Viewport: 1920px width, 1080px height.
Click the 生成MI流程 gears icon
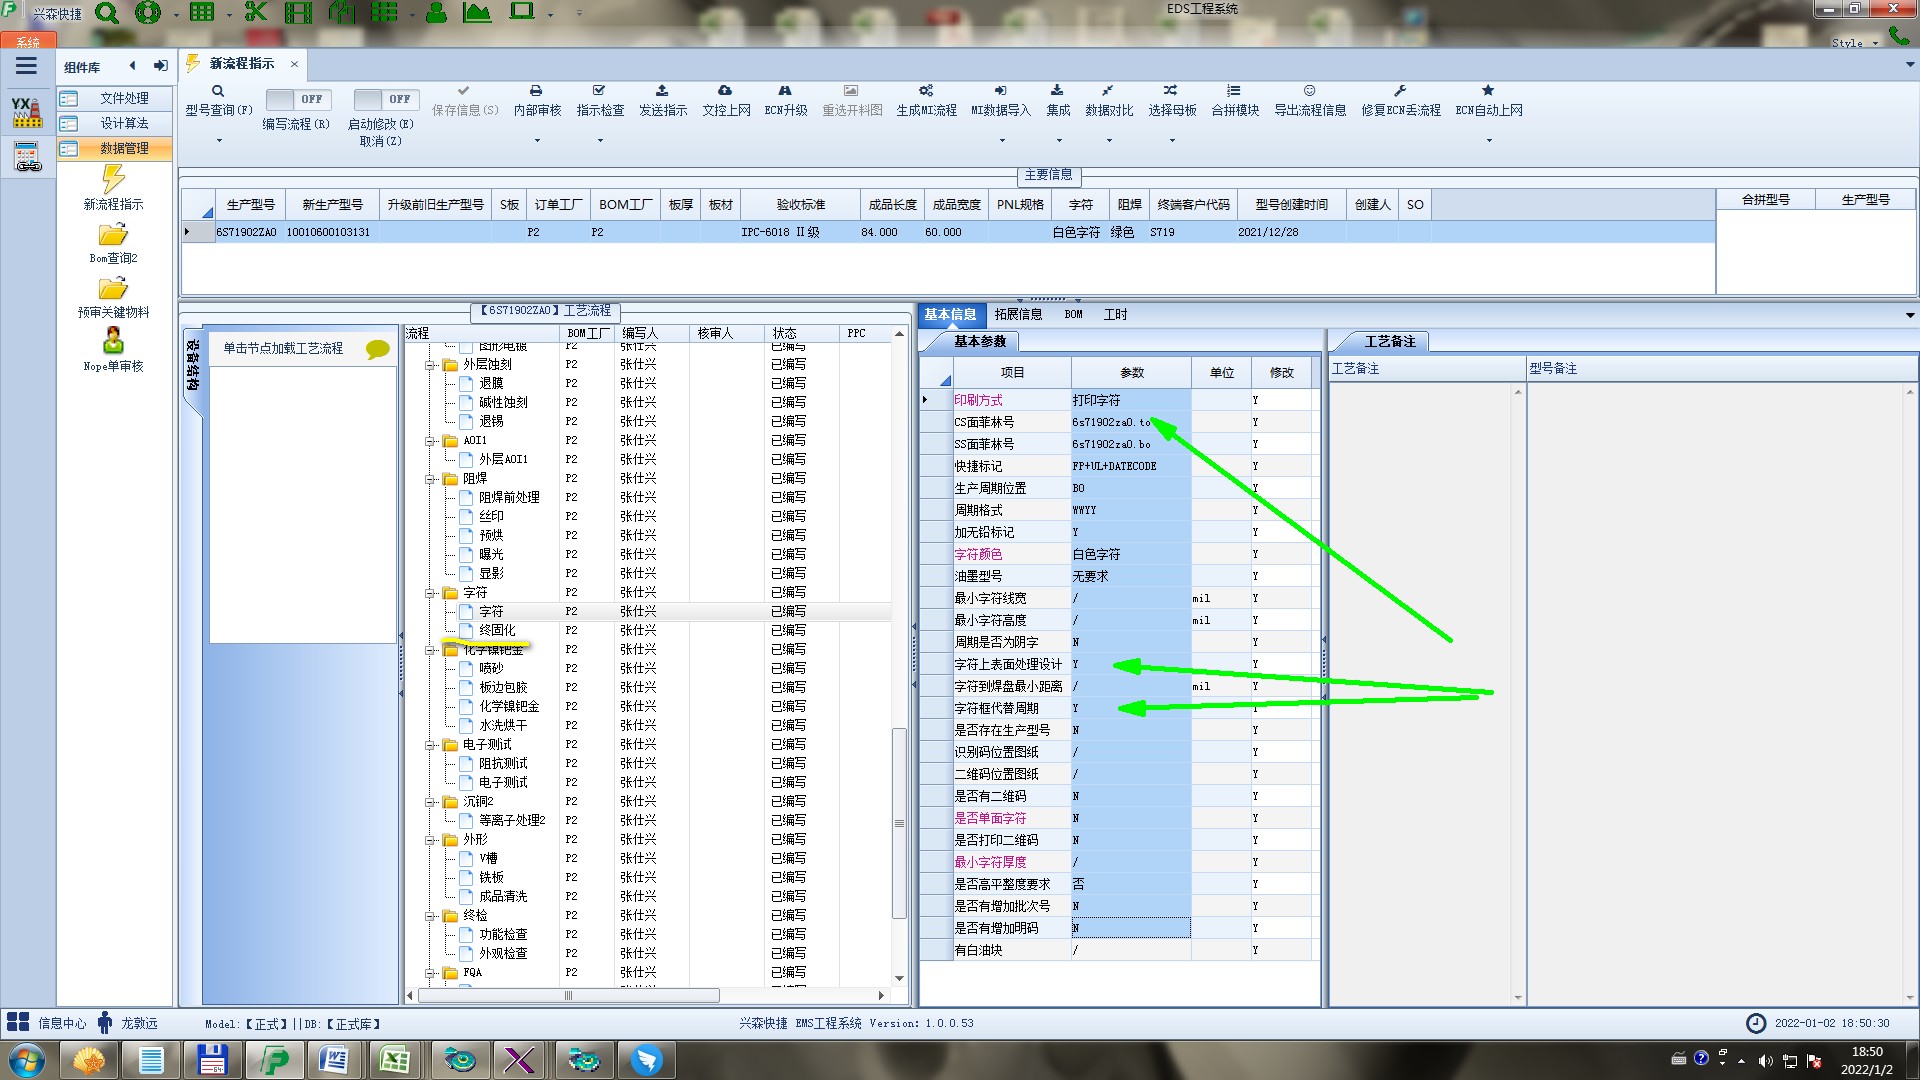pos(926,91)
